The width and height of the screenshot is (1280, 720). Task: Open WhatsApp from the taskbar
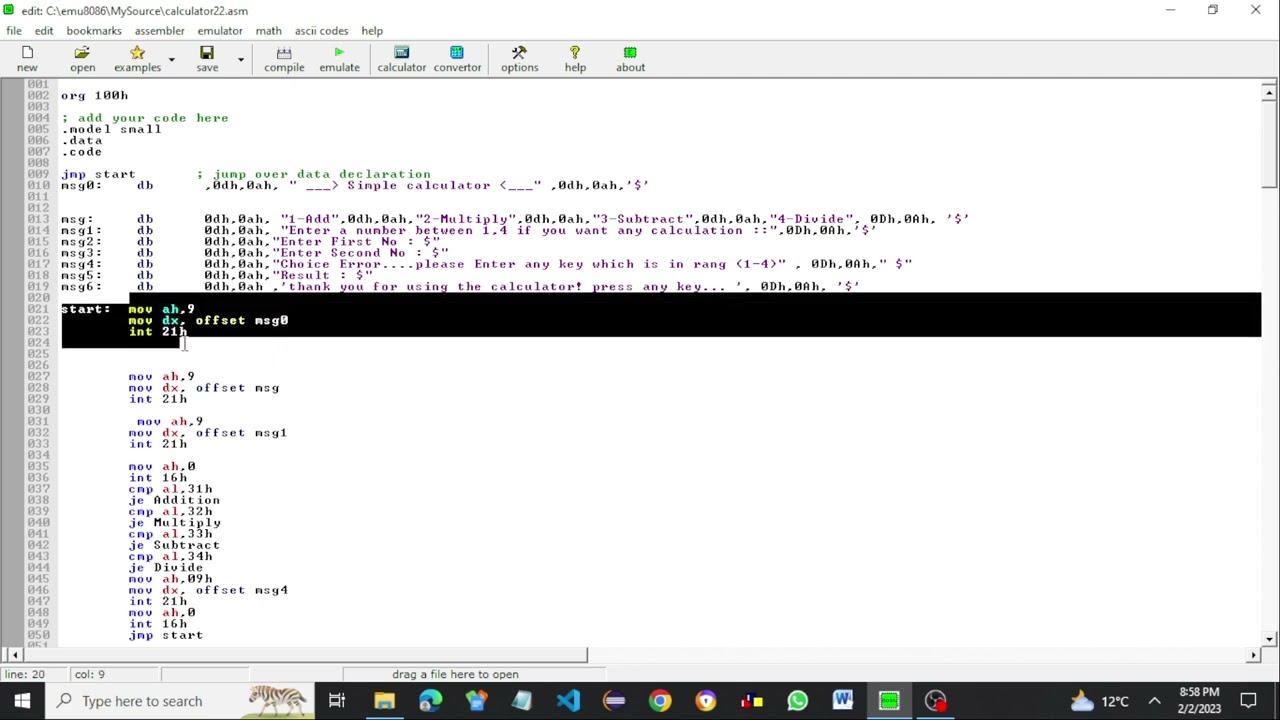[x=797, y=701]
